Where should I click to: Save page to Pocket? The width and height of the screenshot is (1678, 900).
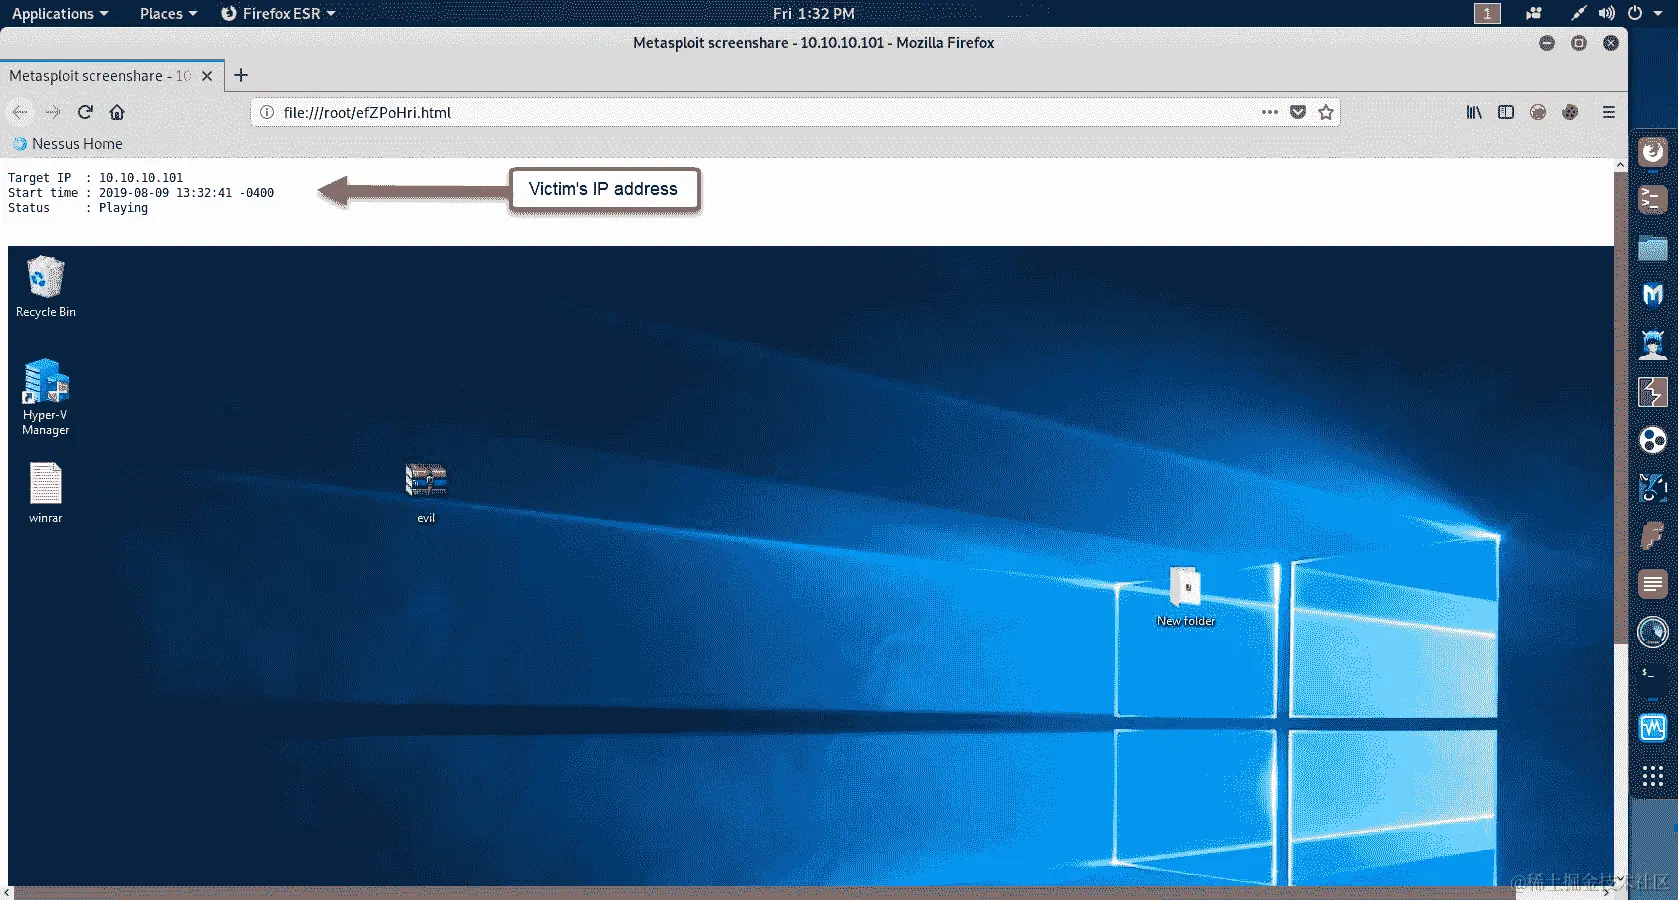(x=1298, y=112)
